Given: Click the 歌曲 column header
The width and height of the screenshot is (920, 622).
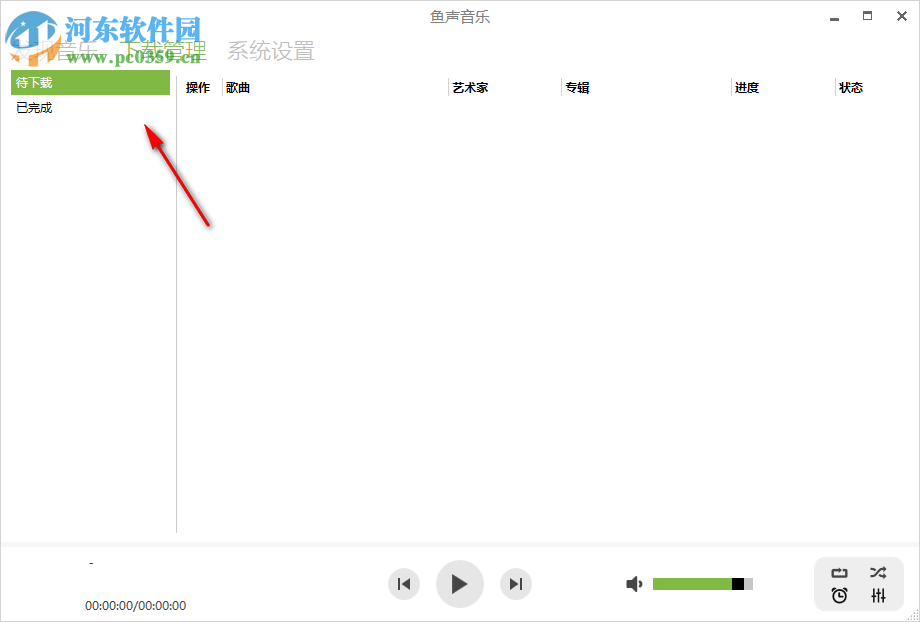Looking at the screenshot, I should pos(240,87).
